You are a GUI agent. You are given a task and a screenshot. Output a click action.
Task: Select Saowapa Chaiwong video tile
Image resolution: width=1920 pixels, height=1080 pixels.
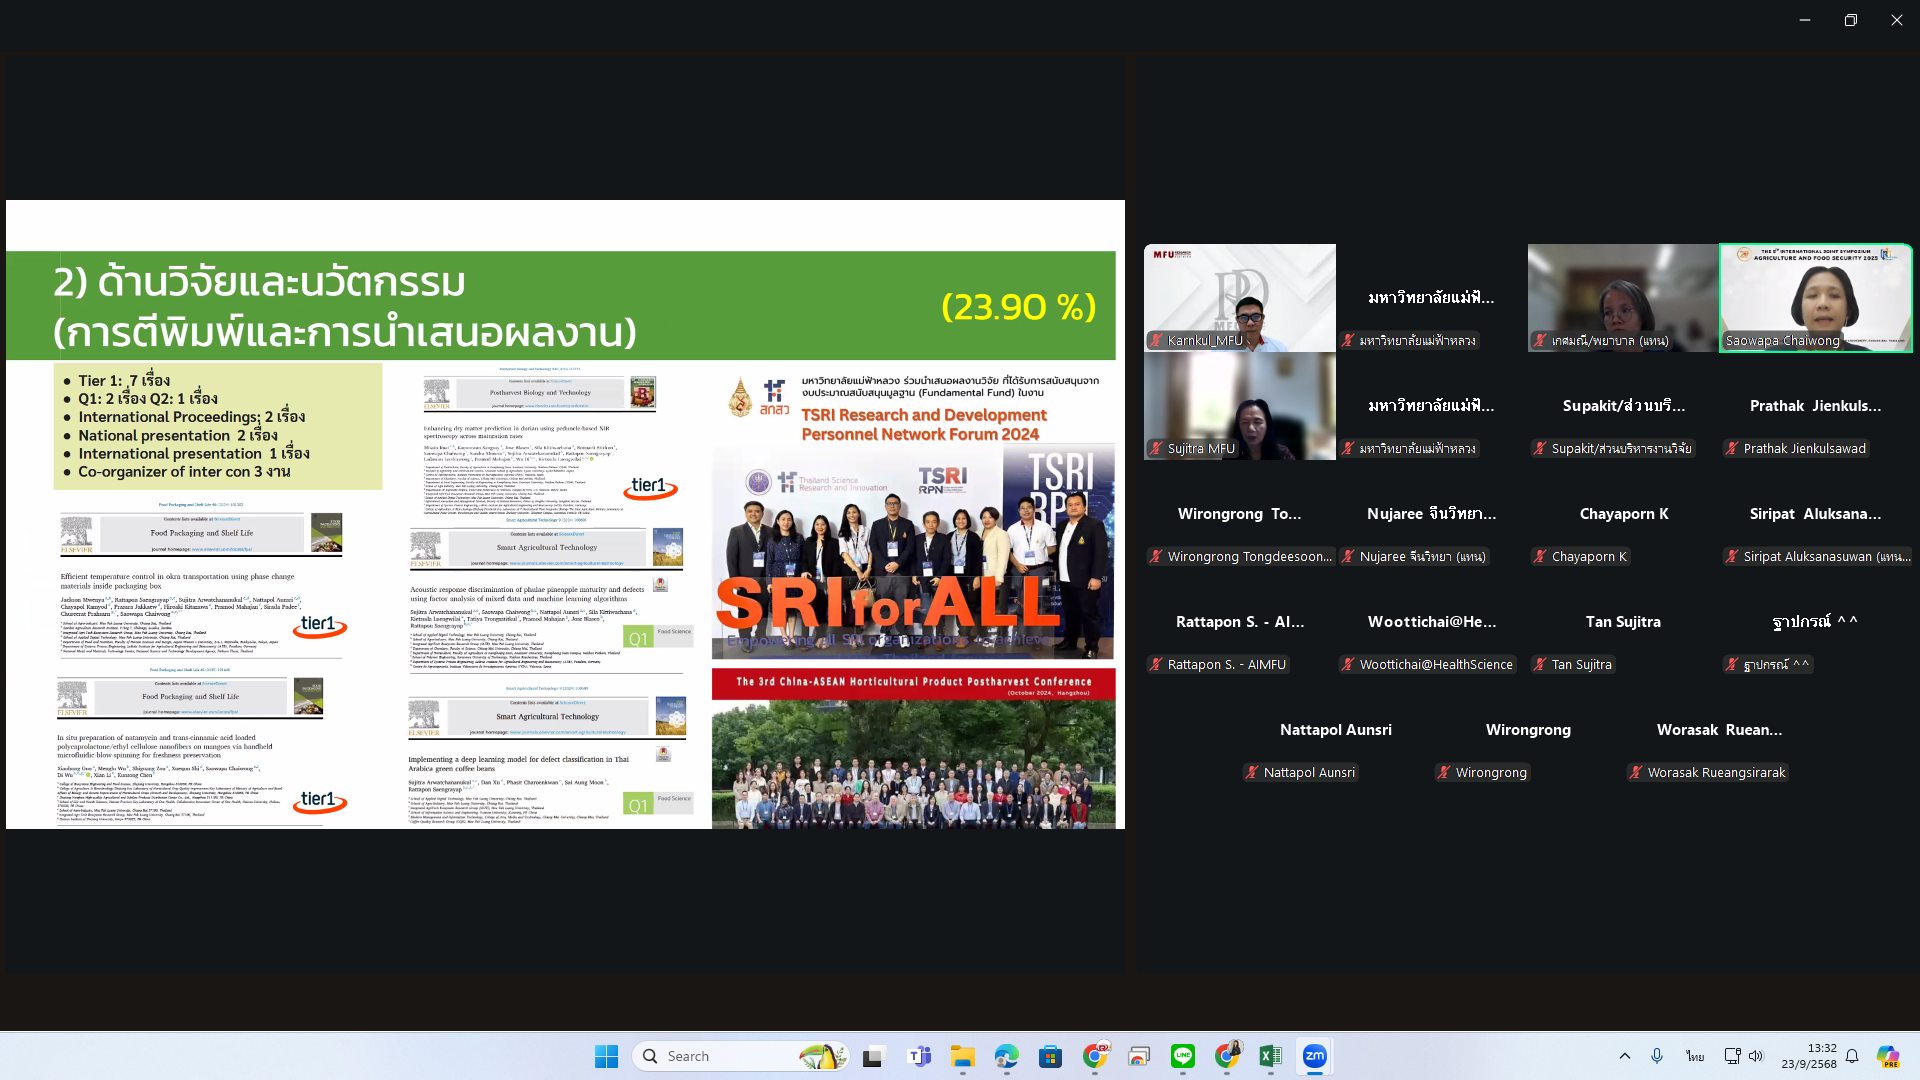(x=1815, y=298)
